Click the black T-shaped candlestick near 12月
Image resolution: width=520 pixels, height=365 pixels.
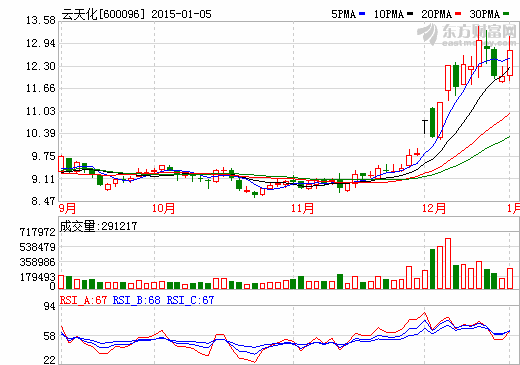[425, 127]
